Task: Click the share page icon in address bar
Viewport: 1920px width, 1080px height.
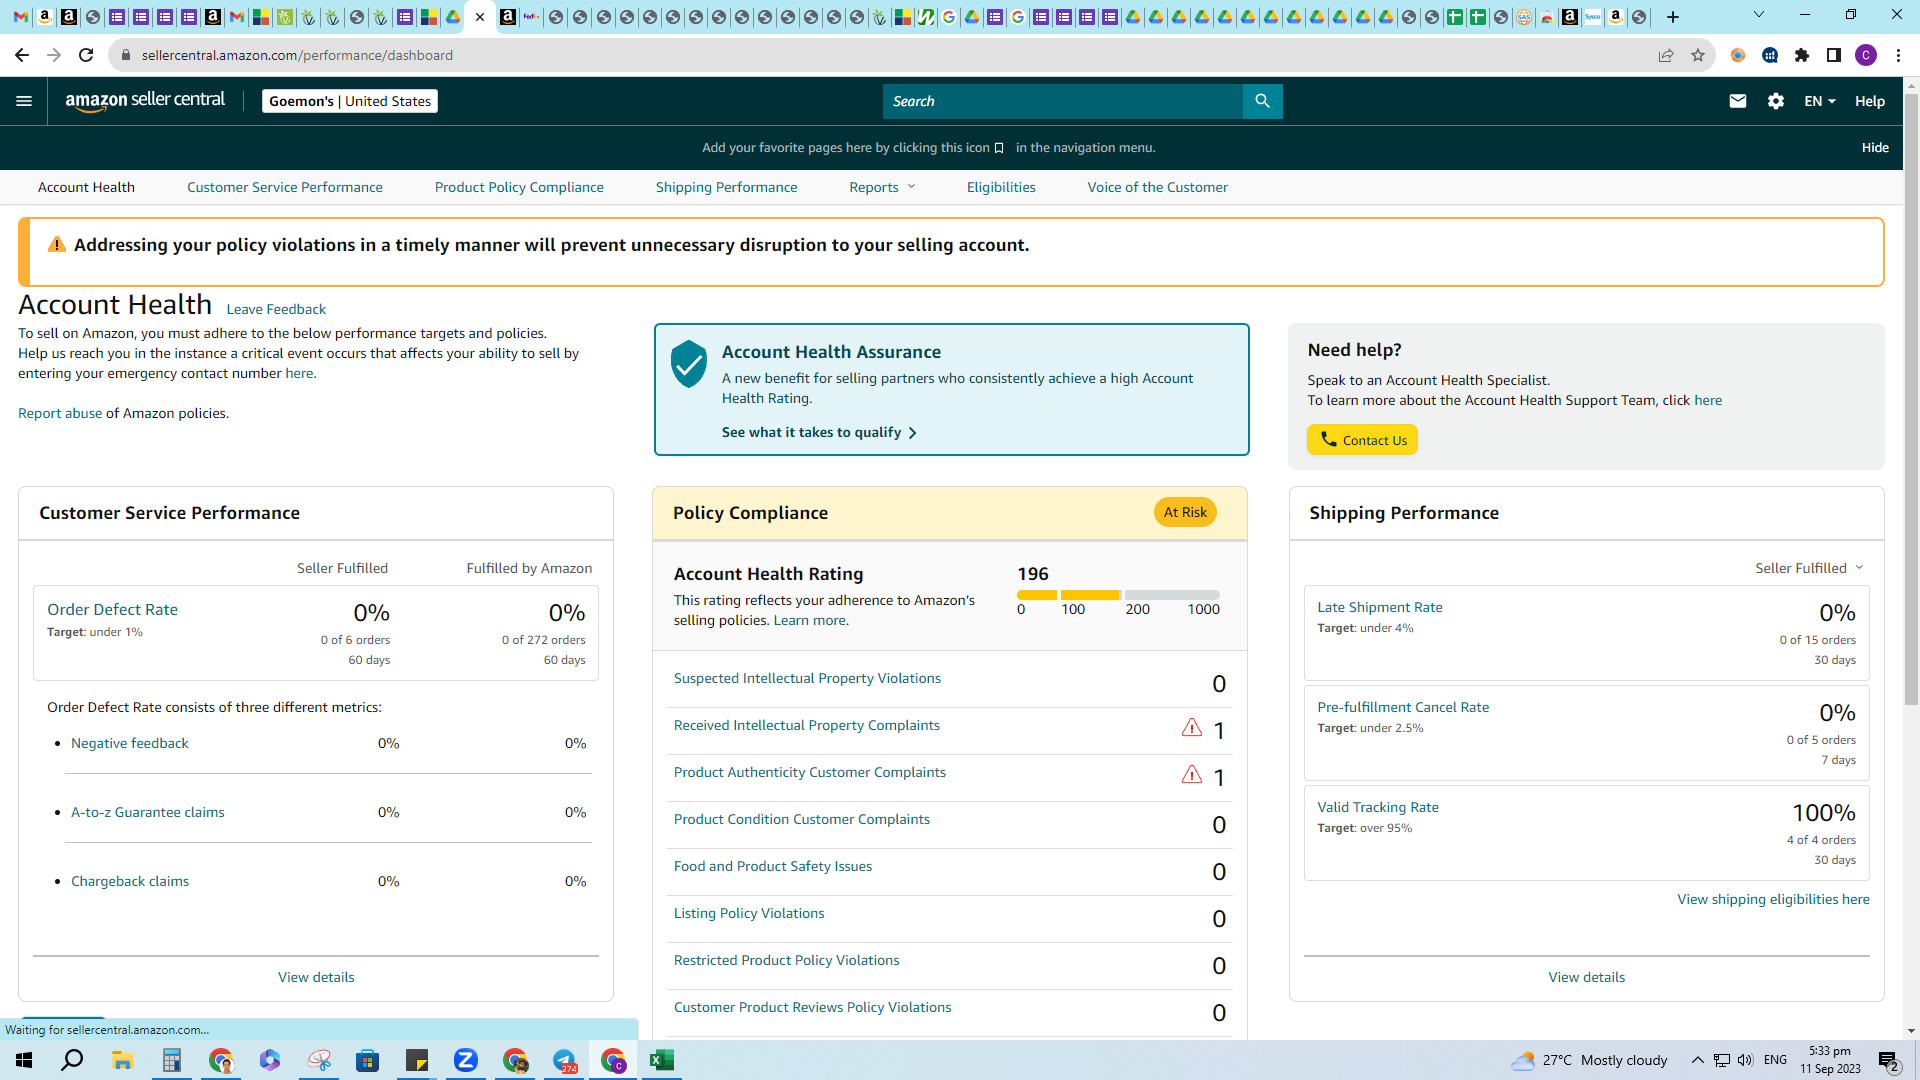Action: [x=1666, y=55]
